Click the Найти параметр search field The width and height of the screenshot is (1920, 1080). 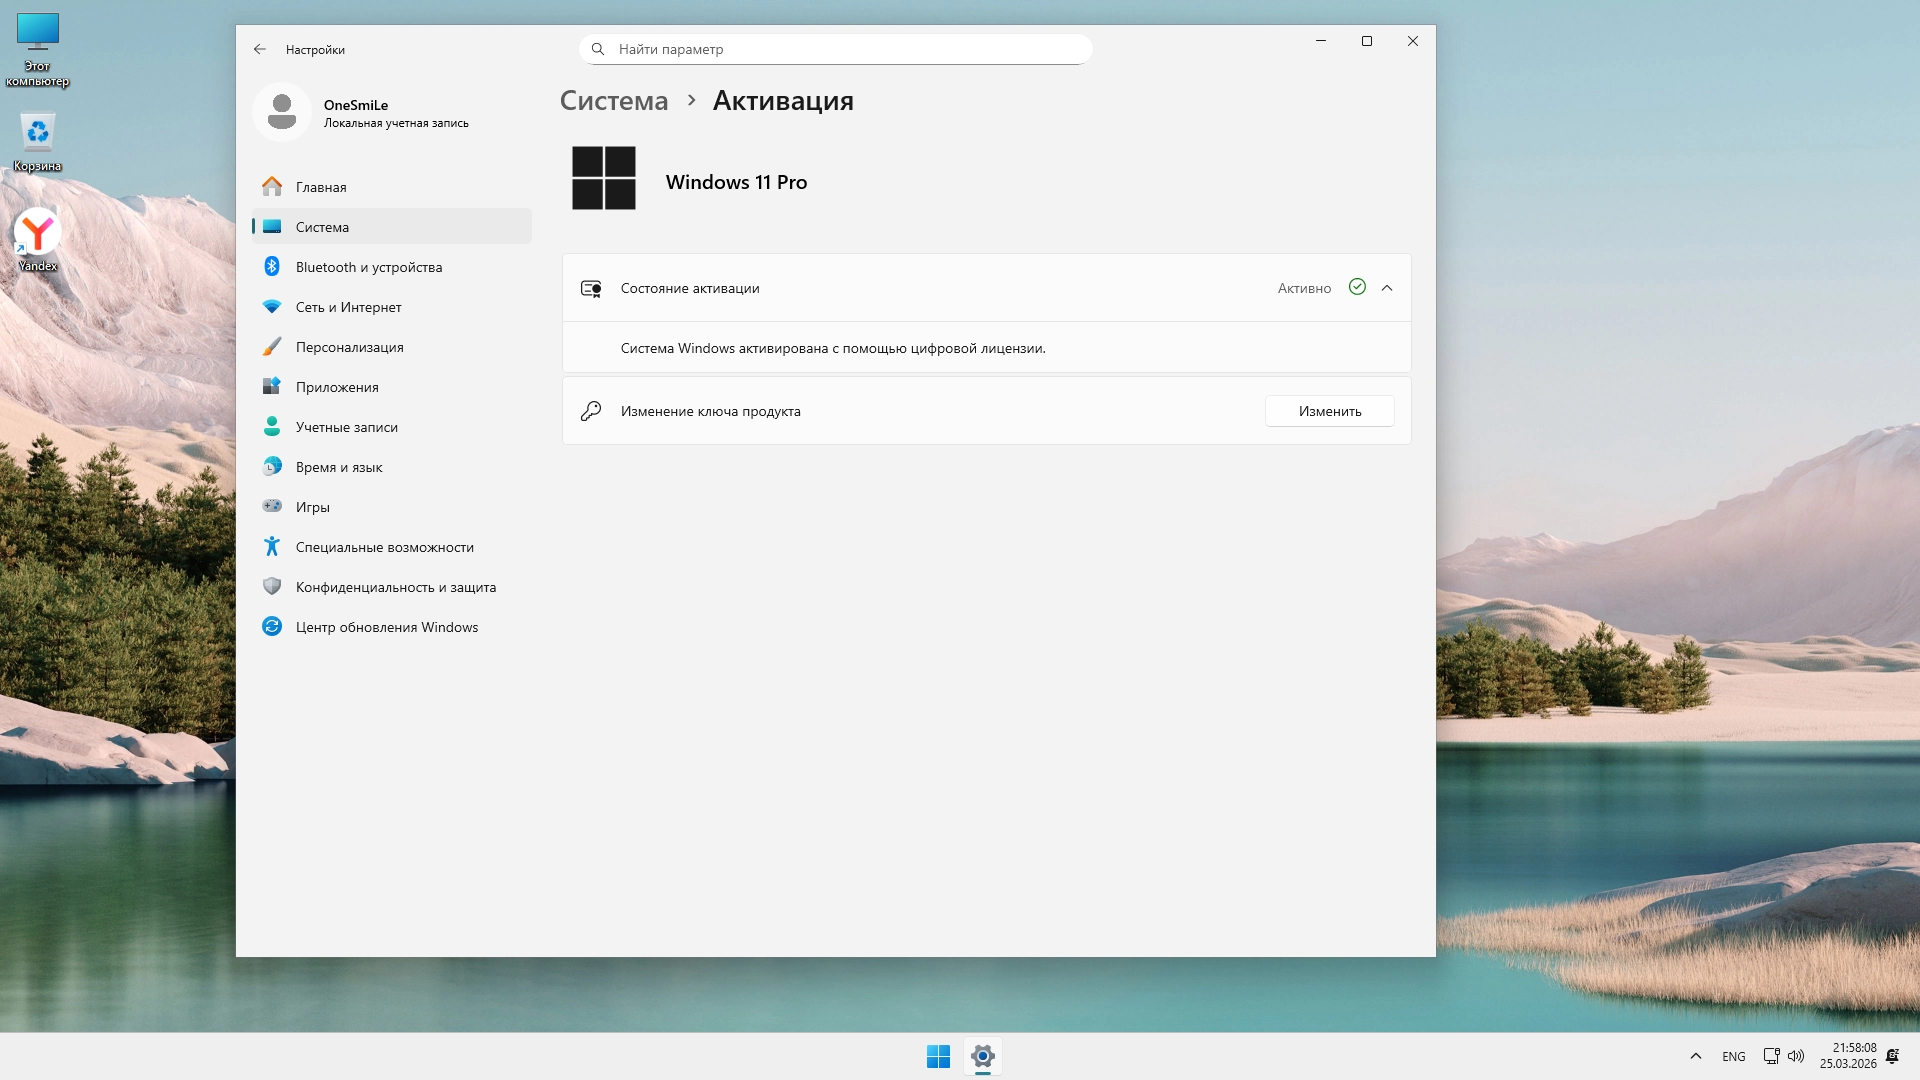[835, 49]
